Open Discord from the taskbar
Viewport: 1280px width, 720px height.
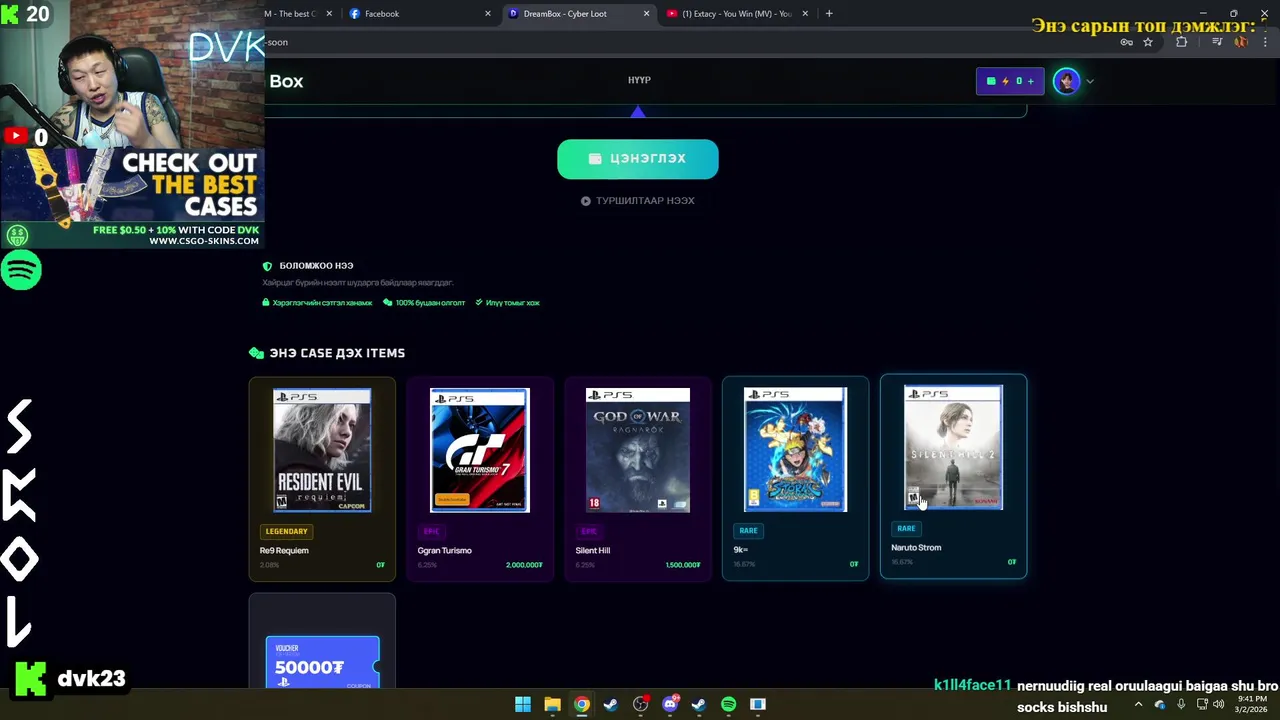point(670,705)
